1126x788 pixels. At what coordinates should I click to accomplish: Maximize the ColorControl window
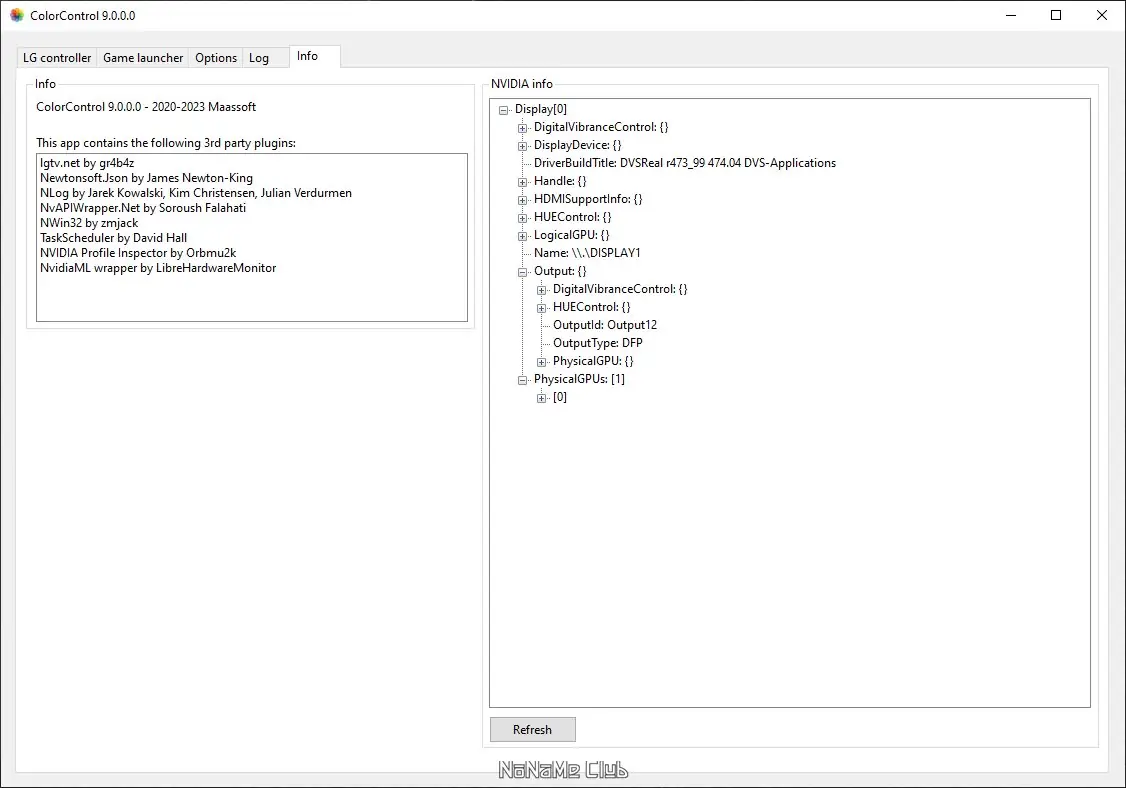click(x=1056, y=15)
